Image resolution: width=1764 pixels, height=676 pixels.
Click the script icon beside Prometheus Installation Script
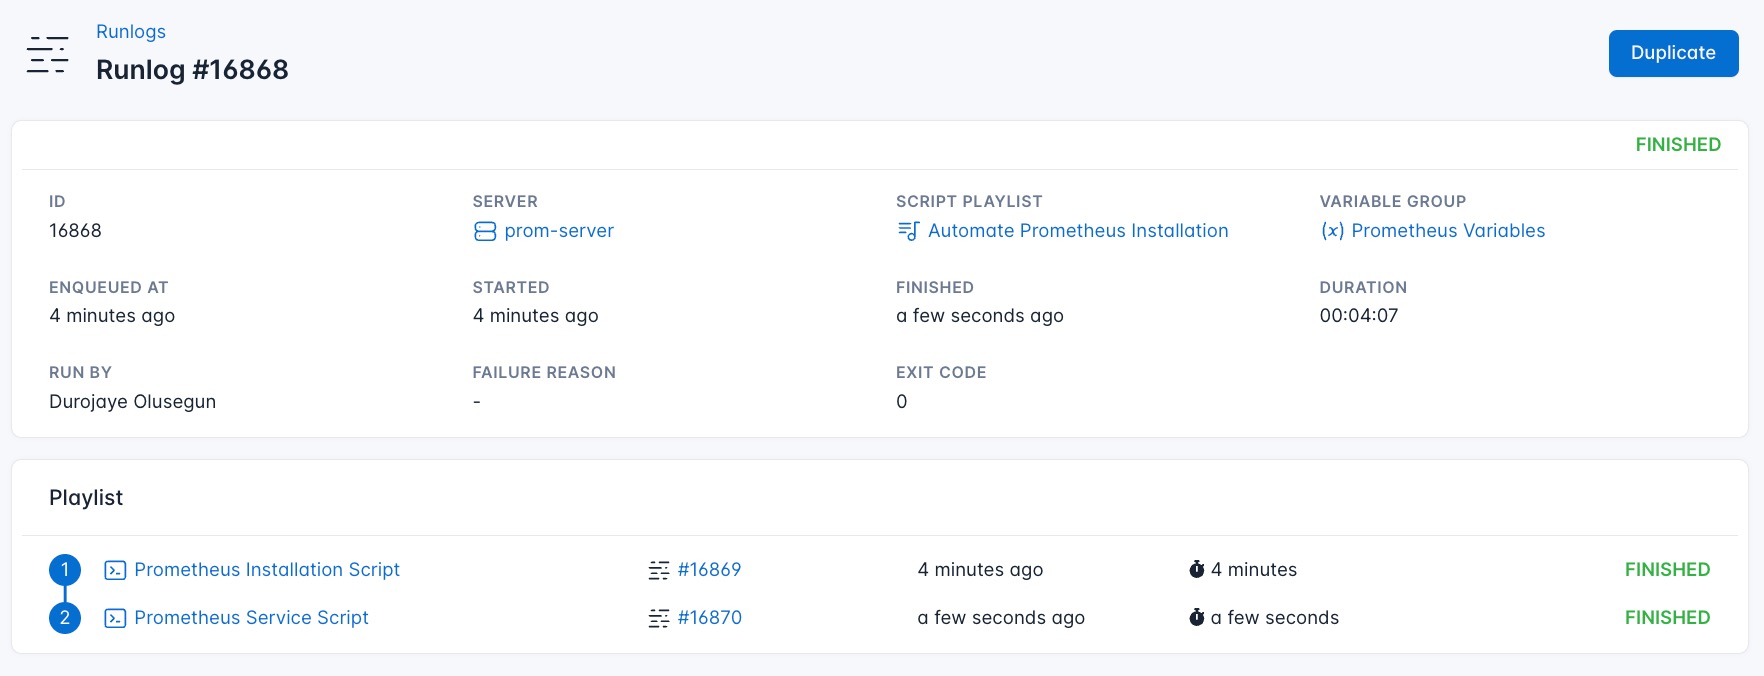pyautogui.click(x=115, y=570)
